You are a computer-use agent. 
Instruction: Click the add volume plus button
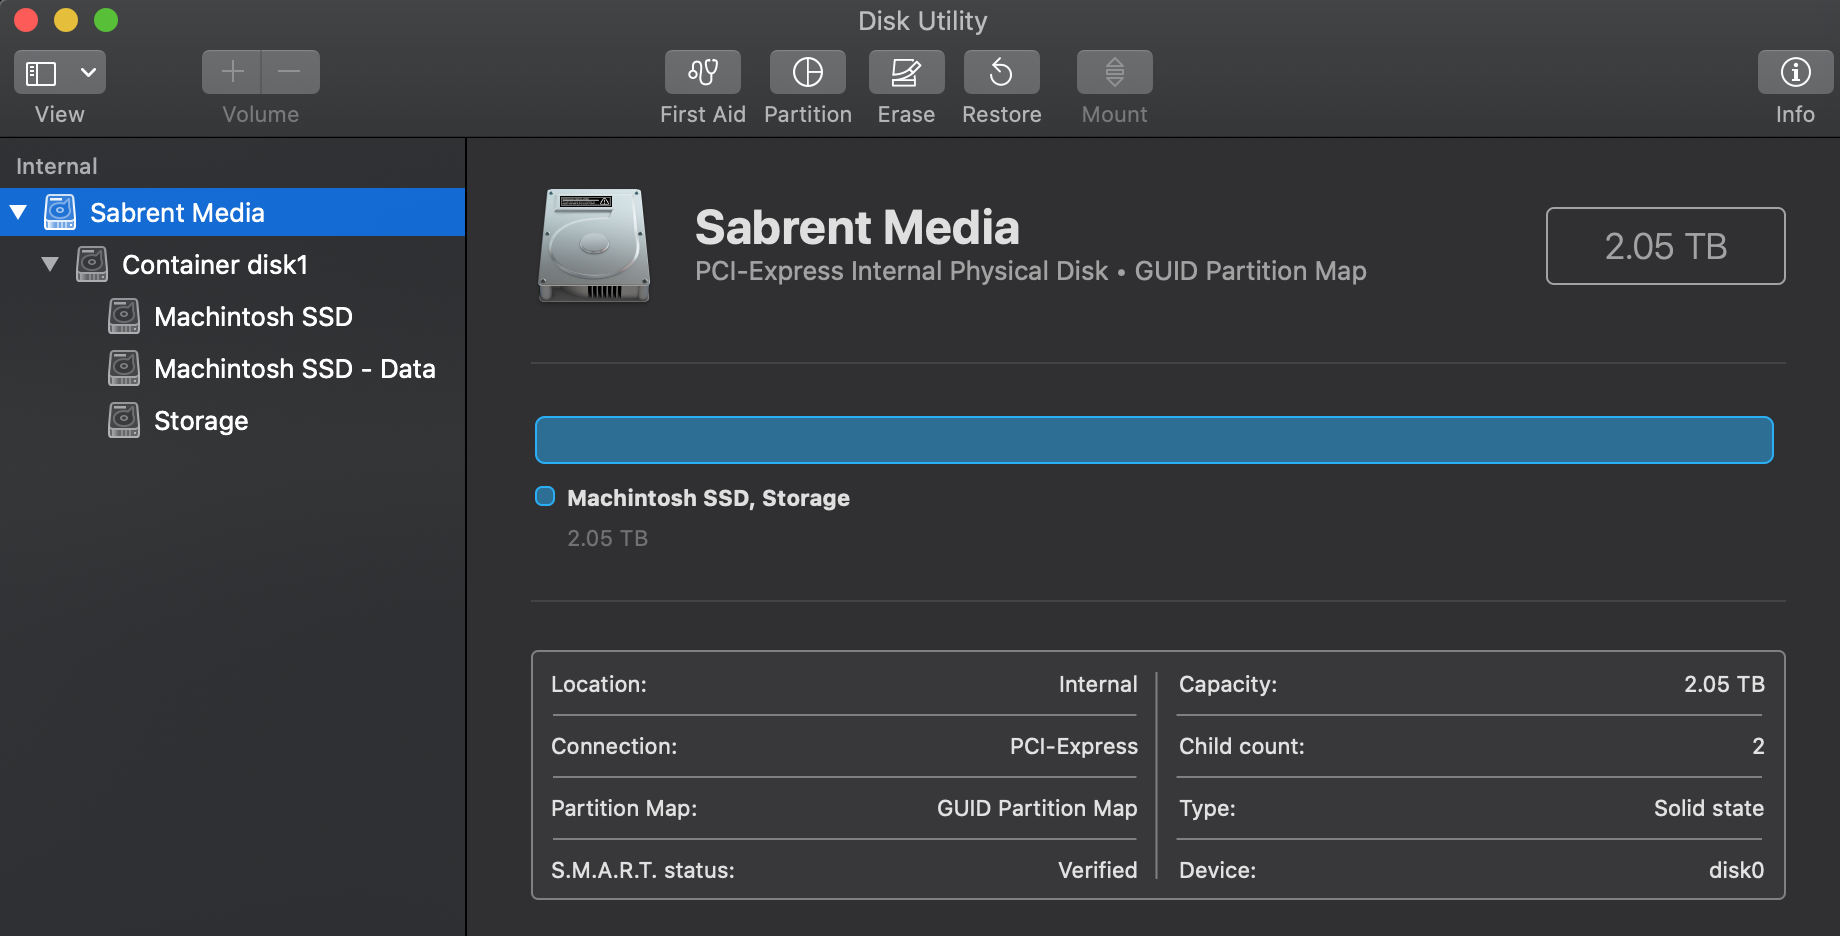coord(232,72)
